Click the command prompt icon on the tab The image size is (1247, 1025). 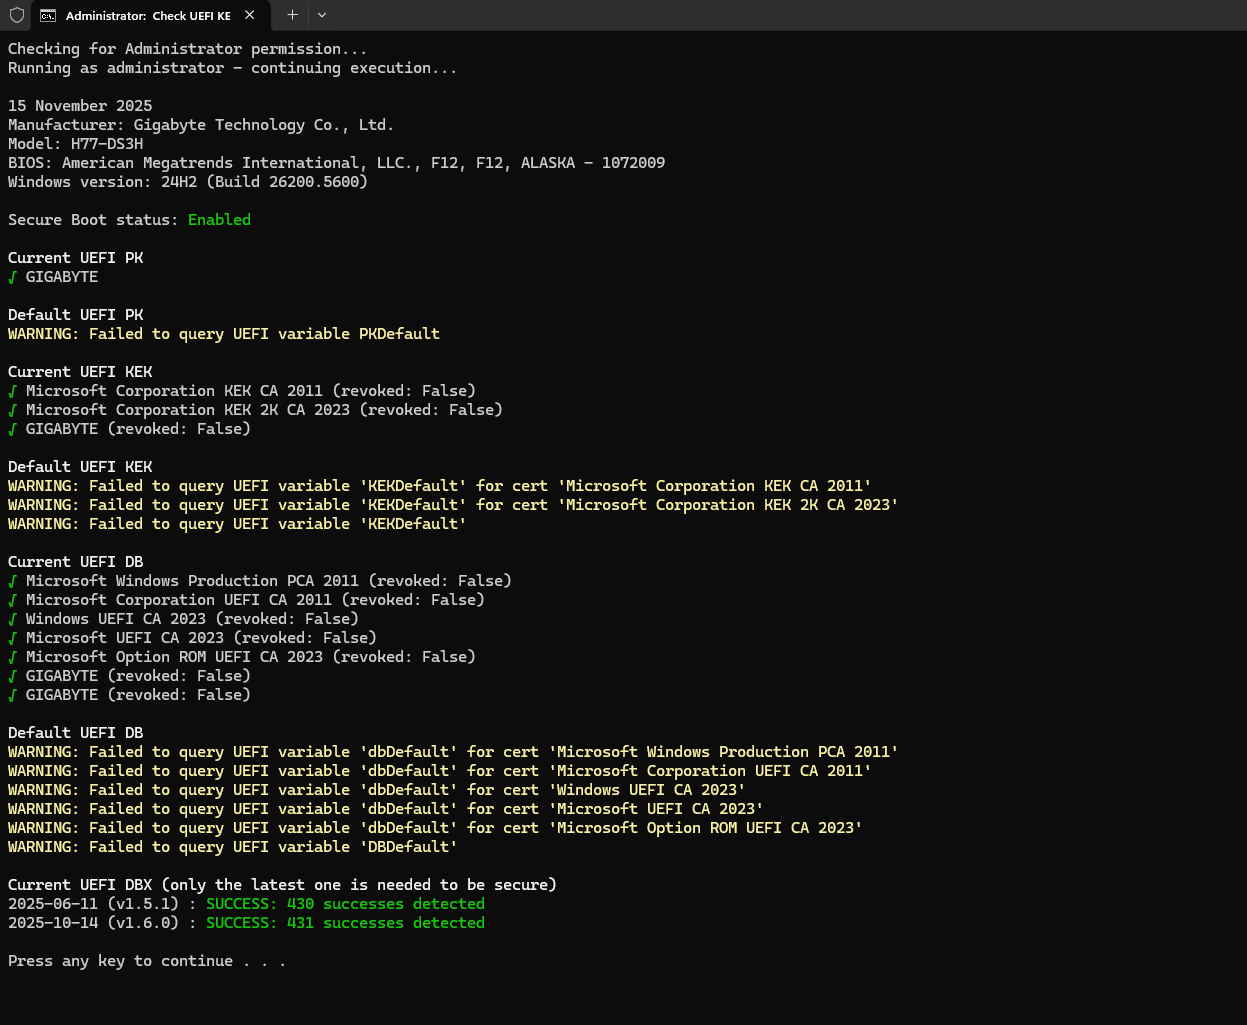click(48, 15)
